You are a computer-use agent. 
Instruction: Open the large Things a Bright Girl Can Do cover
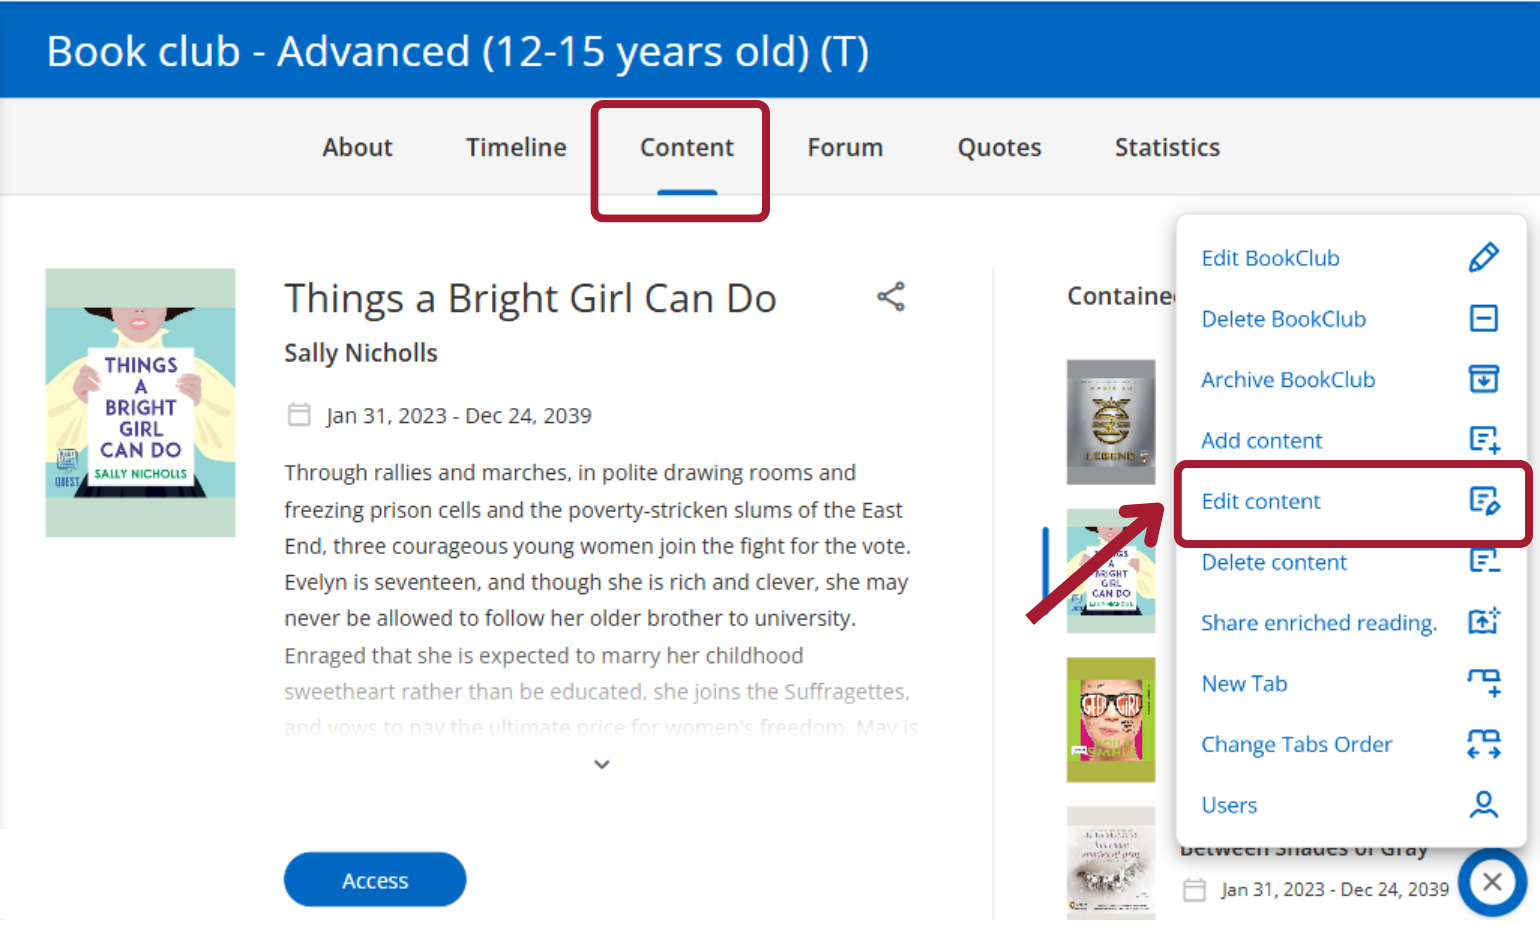pos(140,403)
